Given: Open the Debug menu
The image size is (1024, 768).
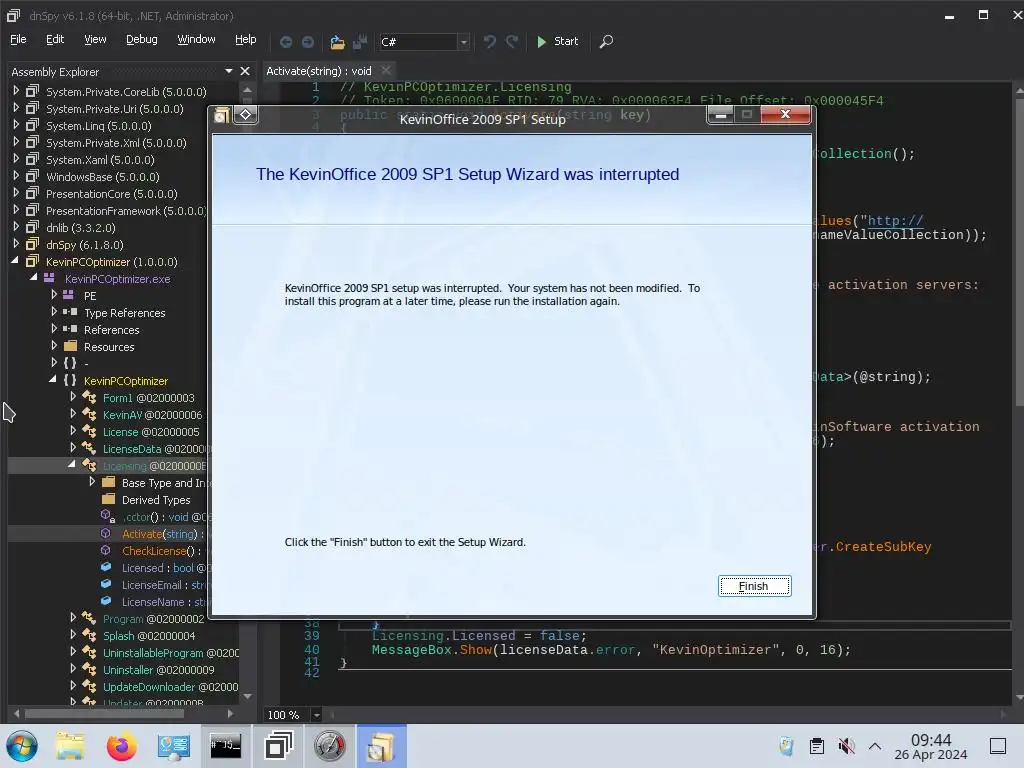Looking at the screenshot, I should coord(142,39).
